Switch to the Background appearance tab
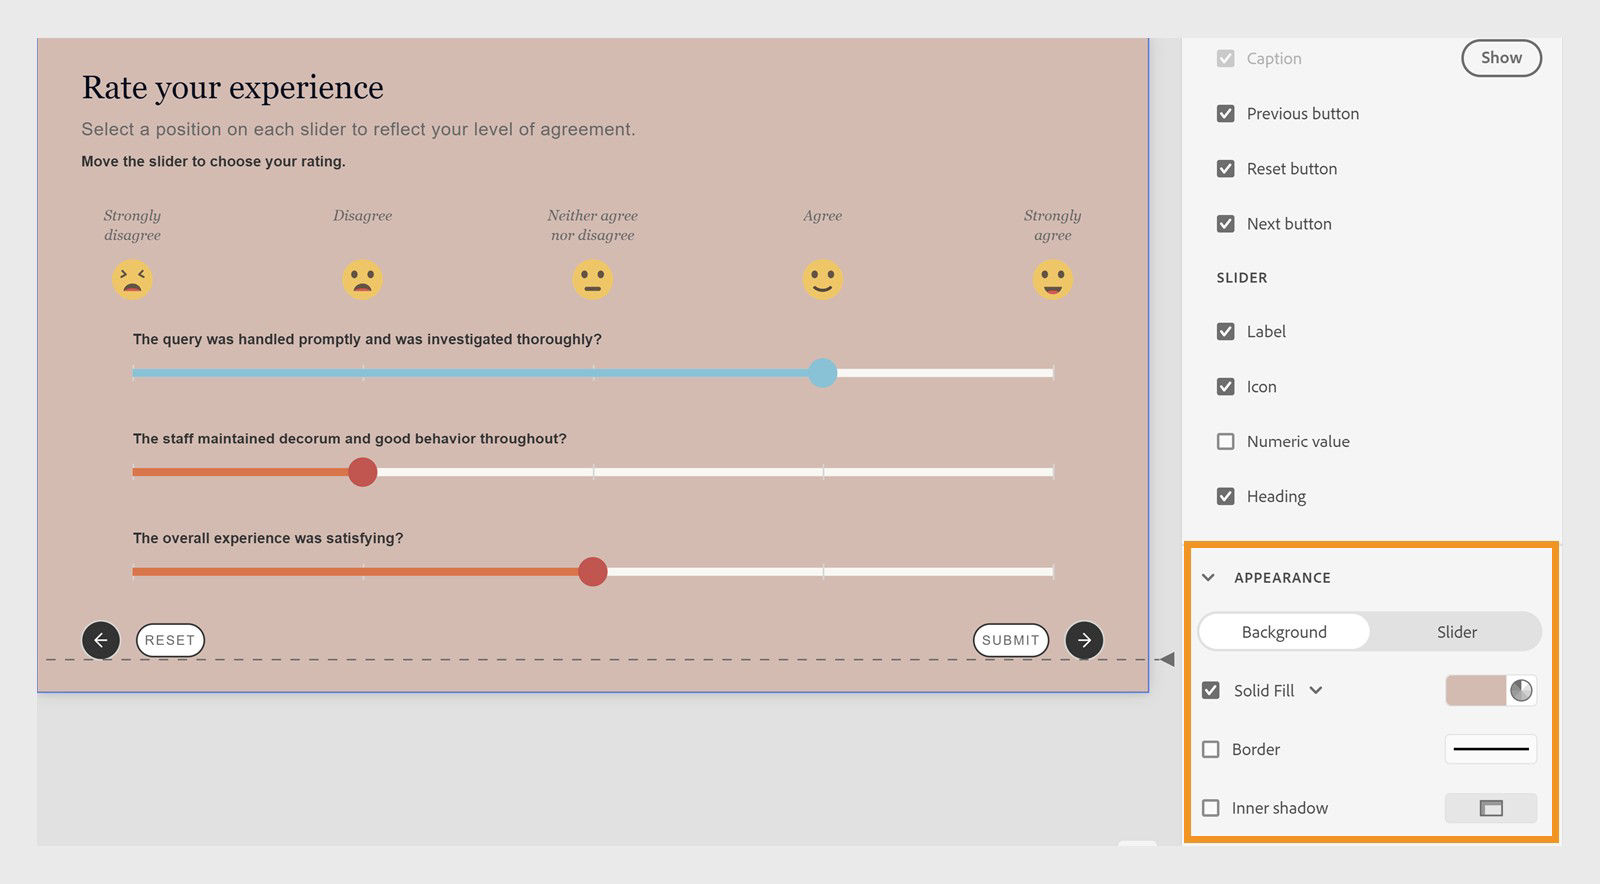 click(x=1284, y=632)
